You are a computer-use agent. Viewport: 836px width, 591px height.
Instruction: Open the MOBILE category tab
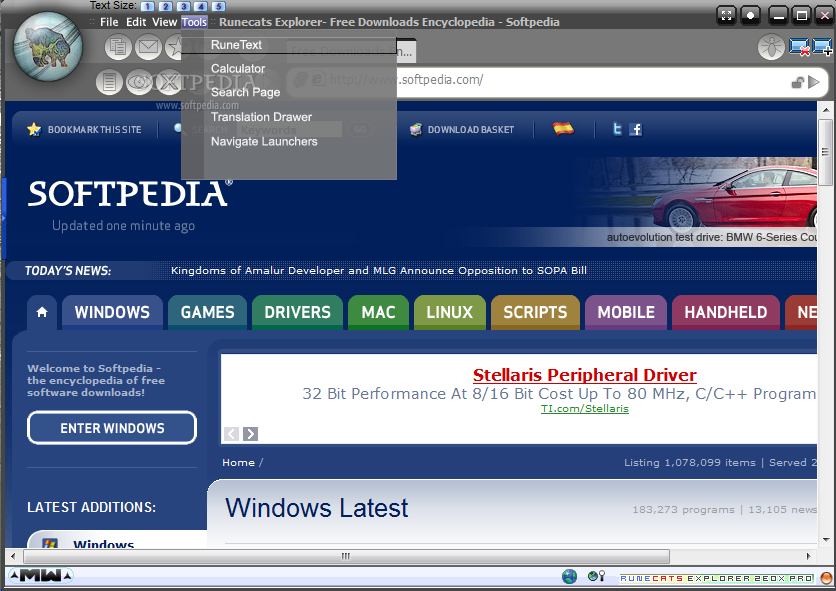(x=626, y=312)
